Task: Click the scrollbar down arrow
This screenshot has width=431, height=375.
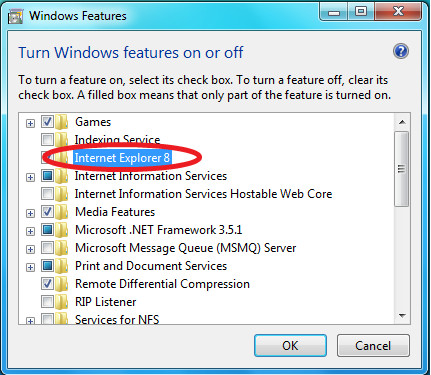Action: tap(402, 315)
